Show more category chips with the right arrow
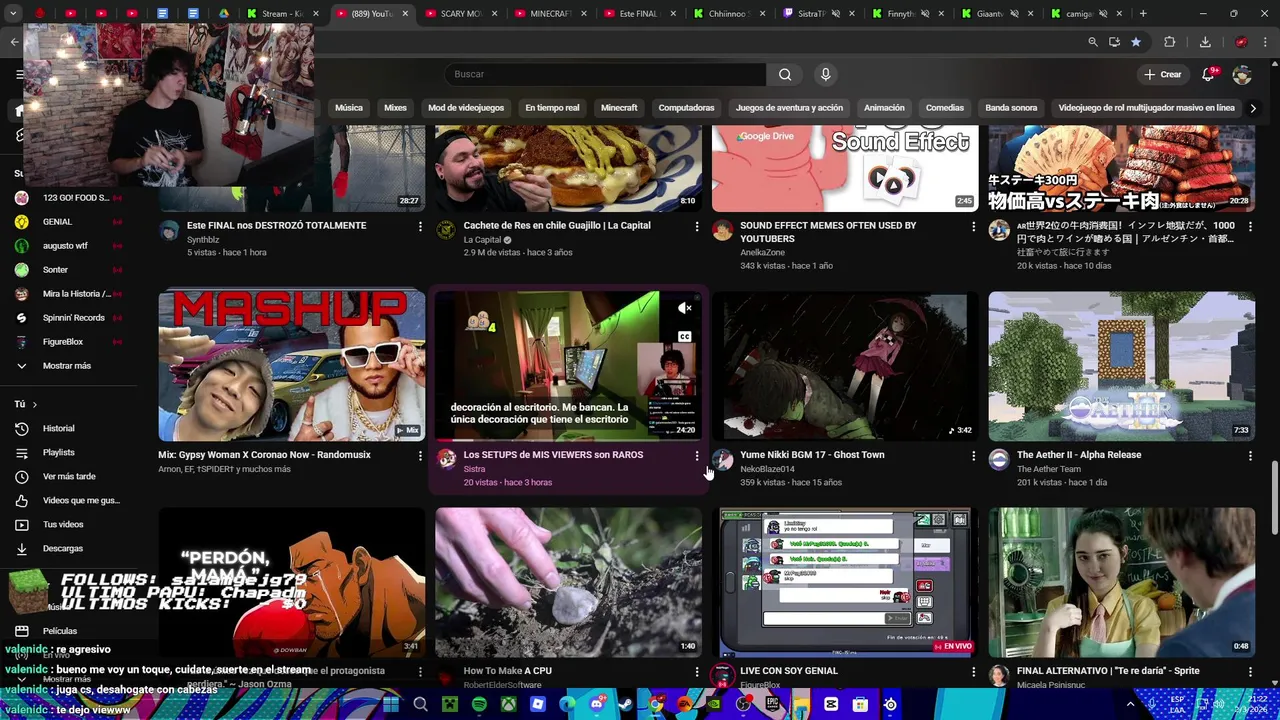 point(1253,108)
